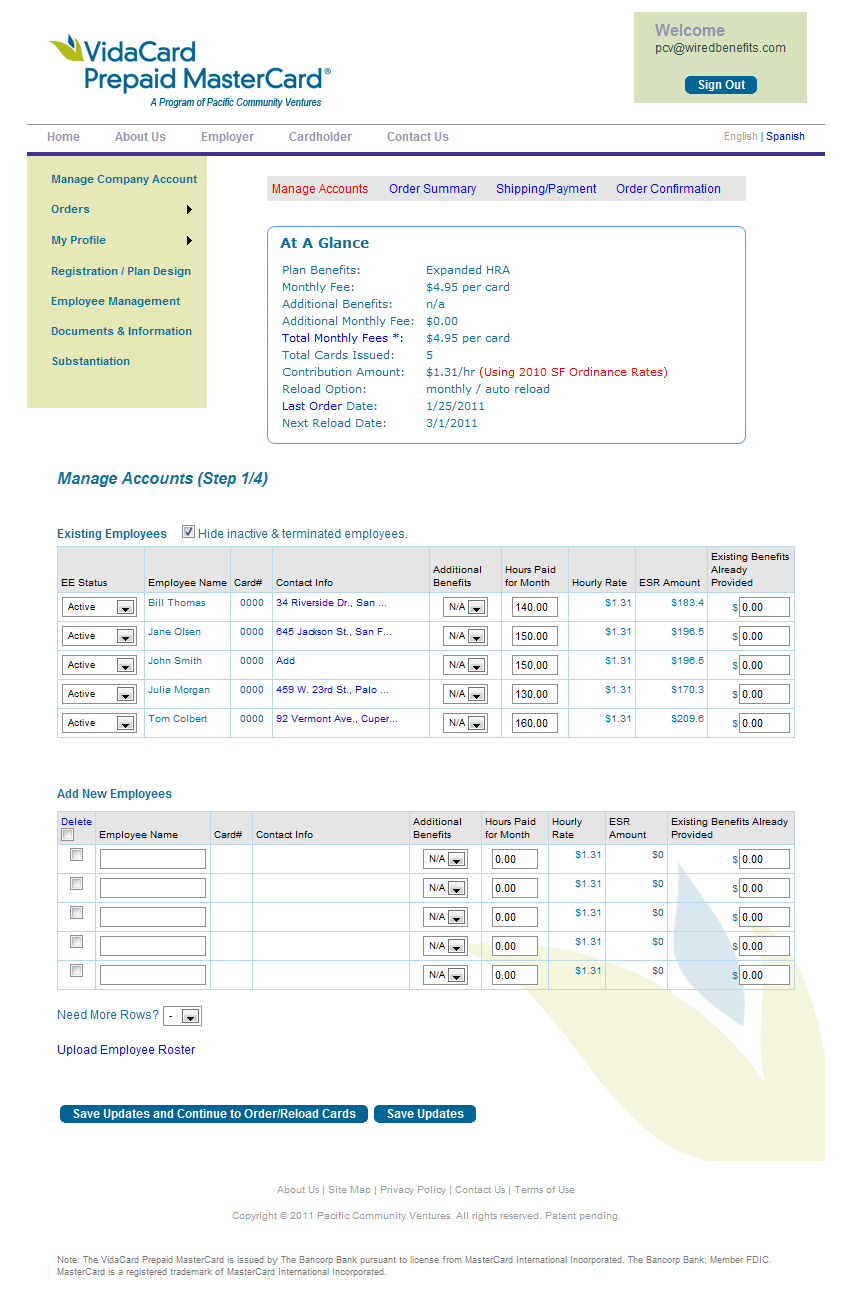845x1296 pixels.
Task: Expand the Orders sidebar submenu
Action: 121,209
